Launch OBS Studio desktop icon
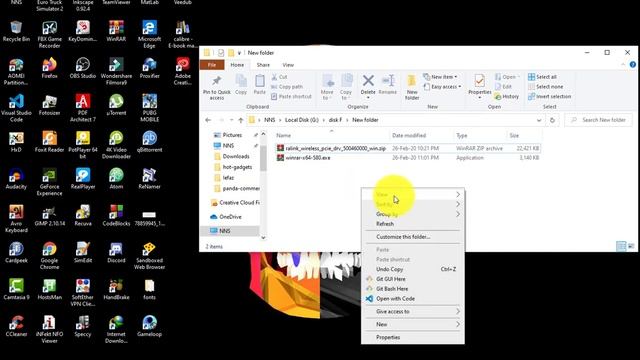The height and width of the screenshot is (360, 640). pos(83,68)
